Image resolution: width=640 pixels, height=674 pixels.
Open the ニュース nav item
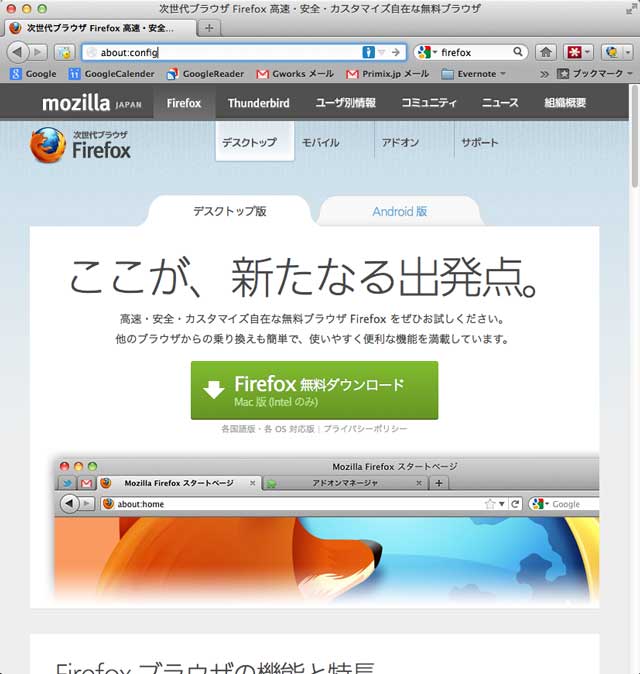(x=500, y=103)
